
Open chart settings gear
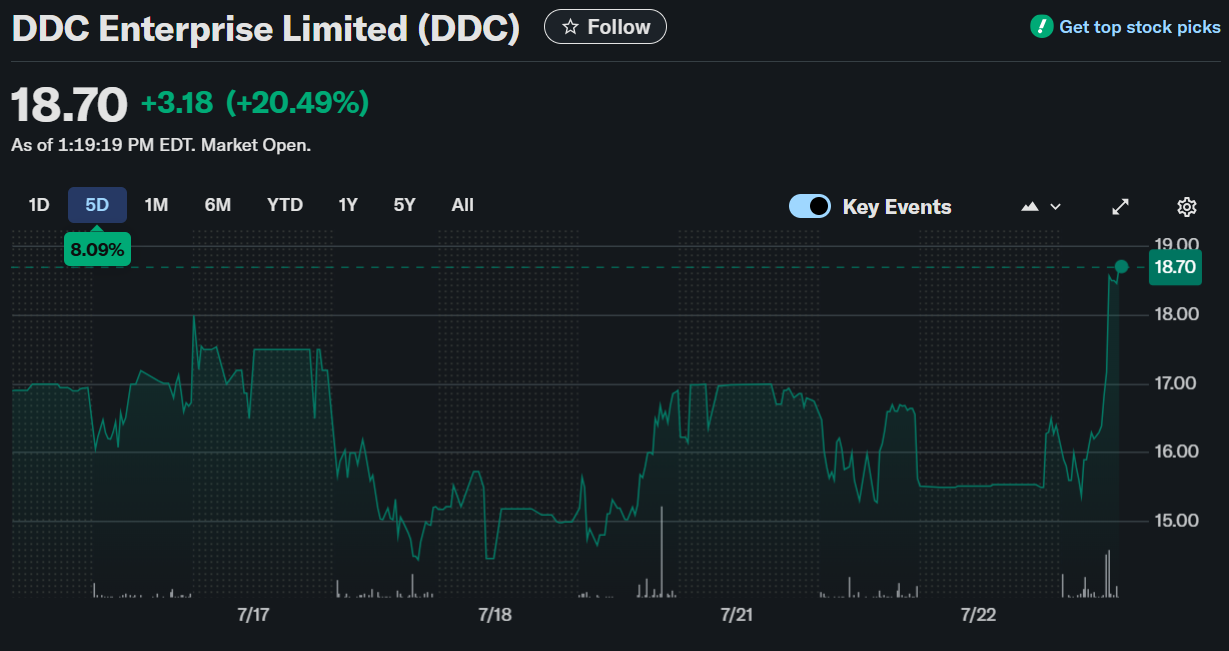coord(1187,207)
